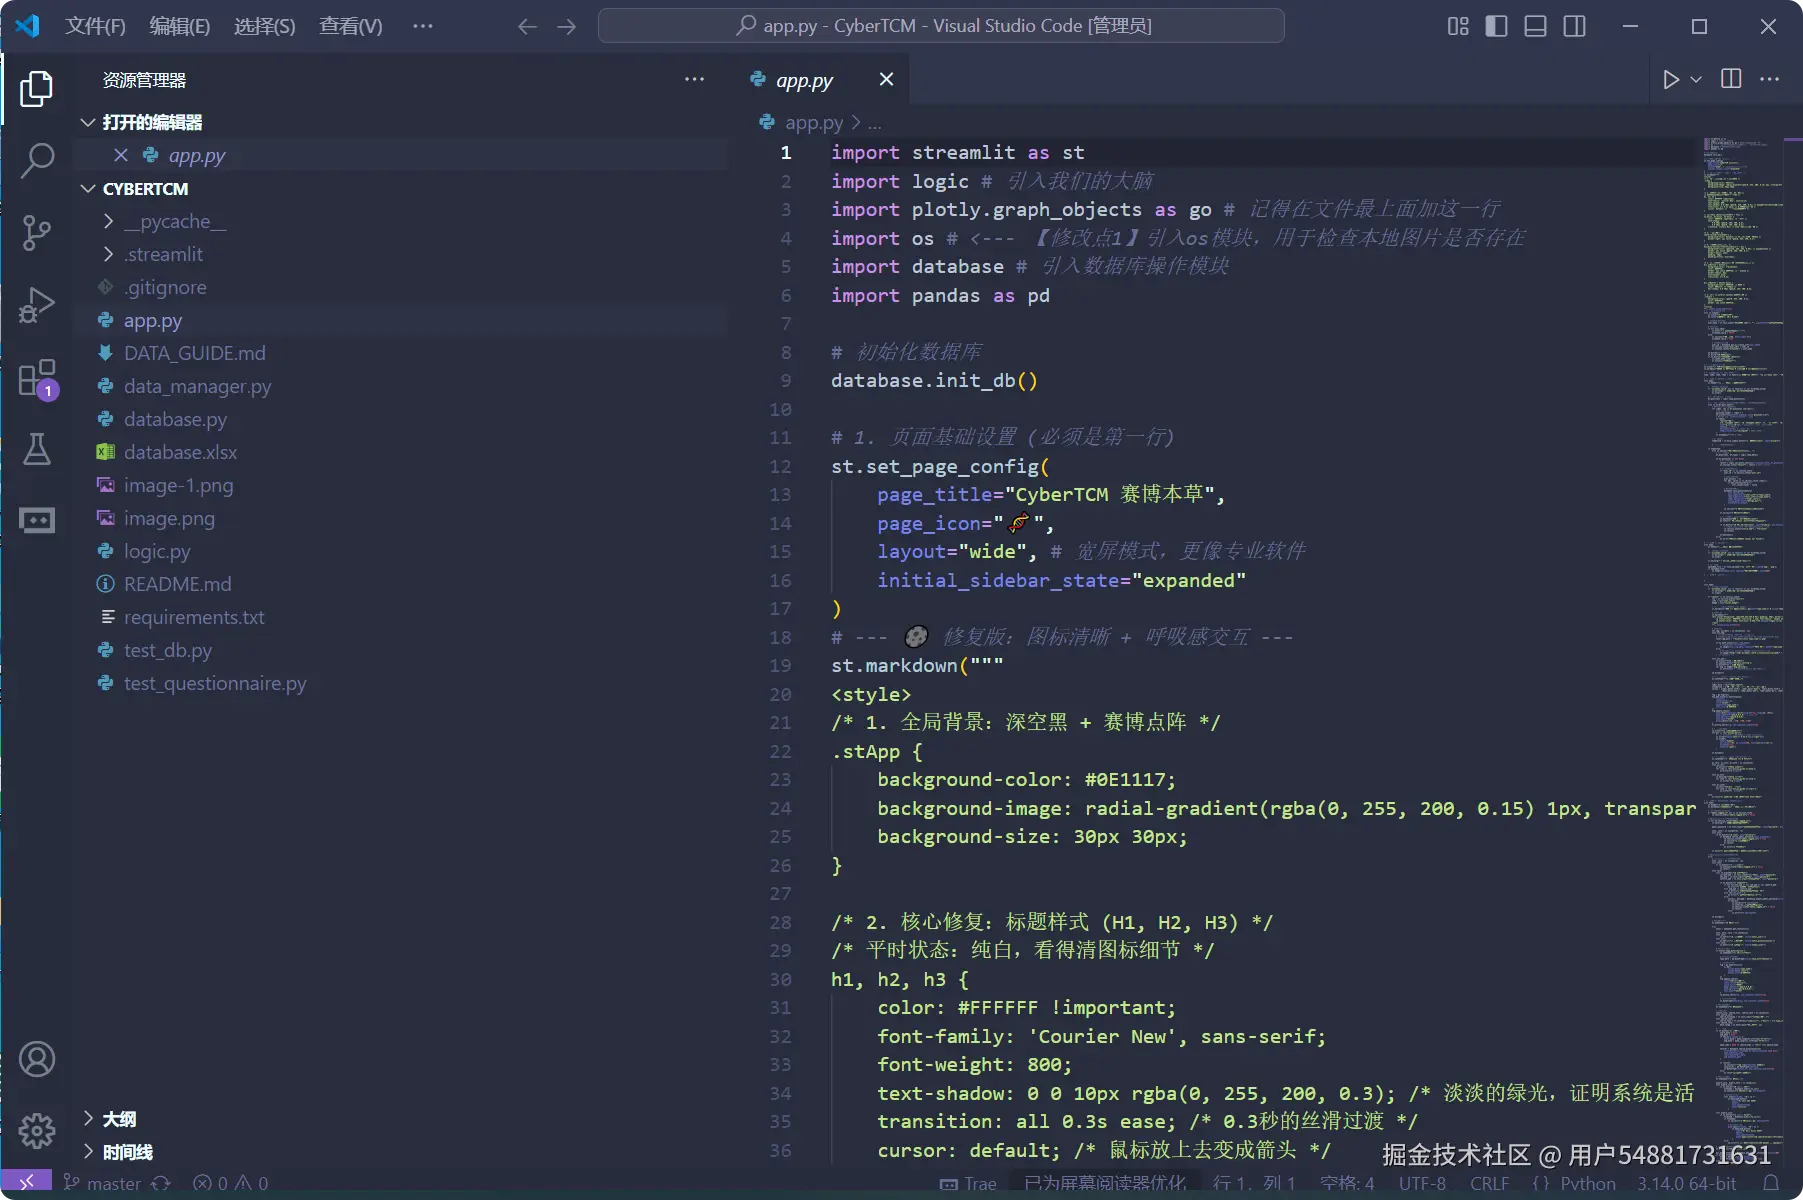Split the editor to the right
Image resolution: width=1803 pixels, height=1200 pixels.
coord(1731,79)
